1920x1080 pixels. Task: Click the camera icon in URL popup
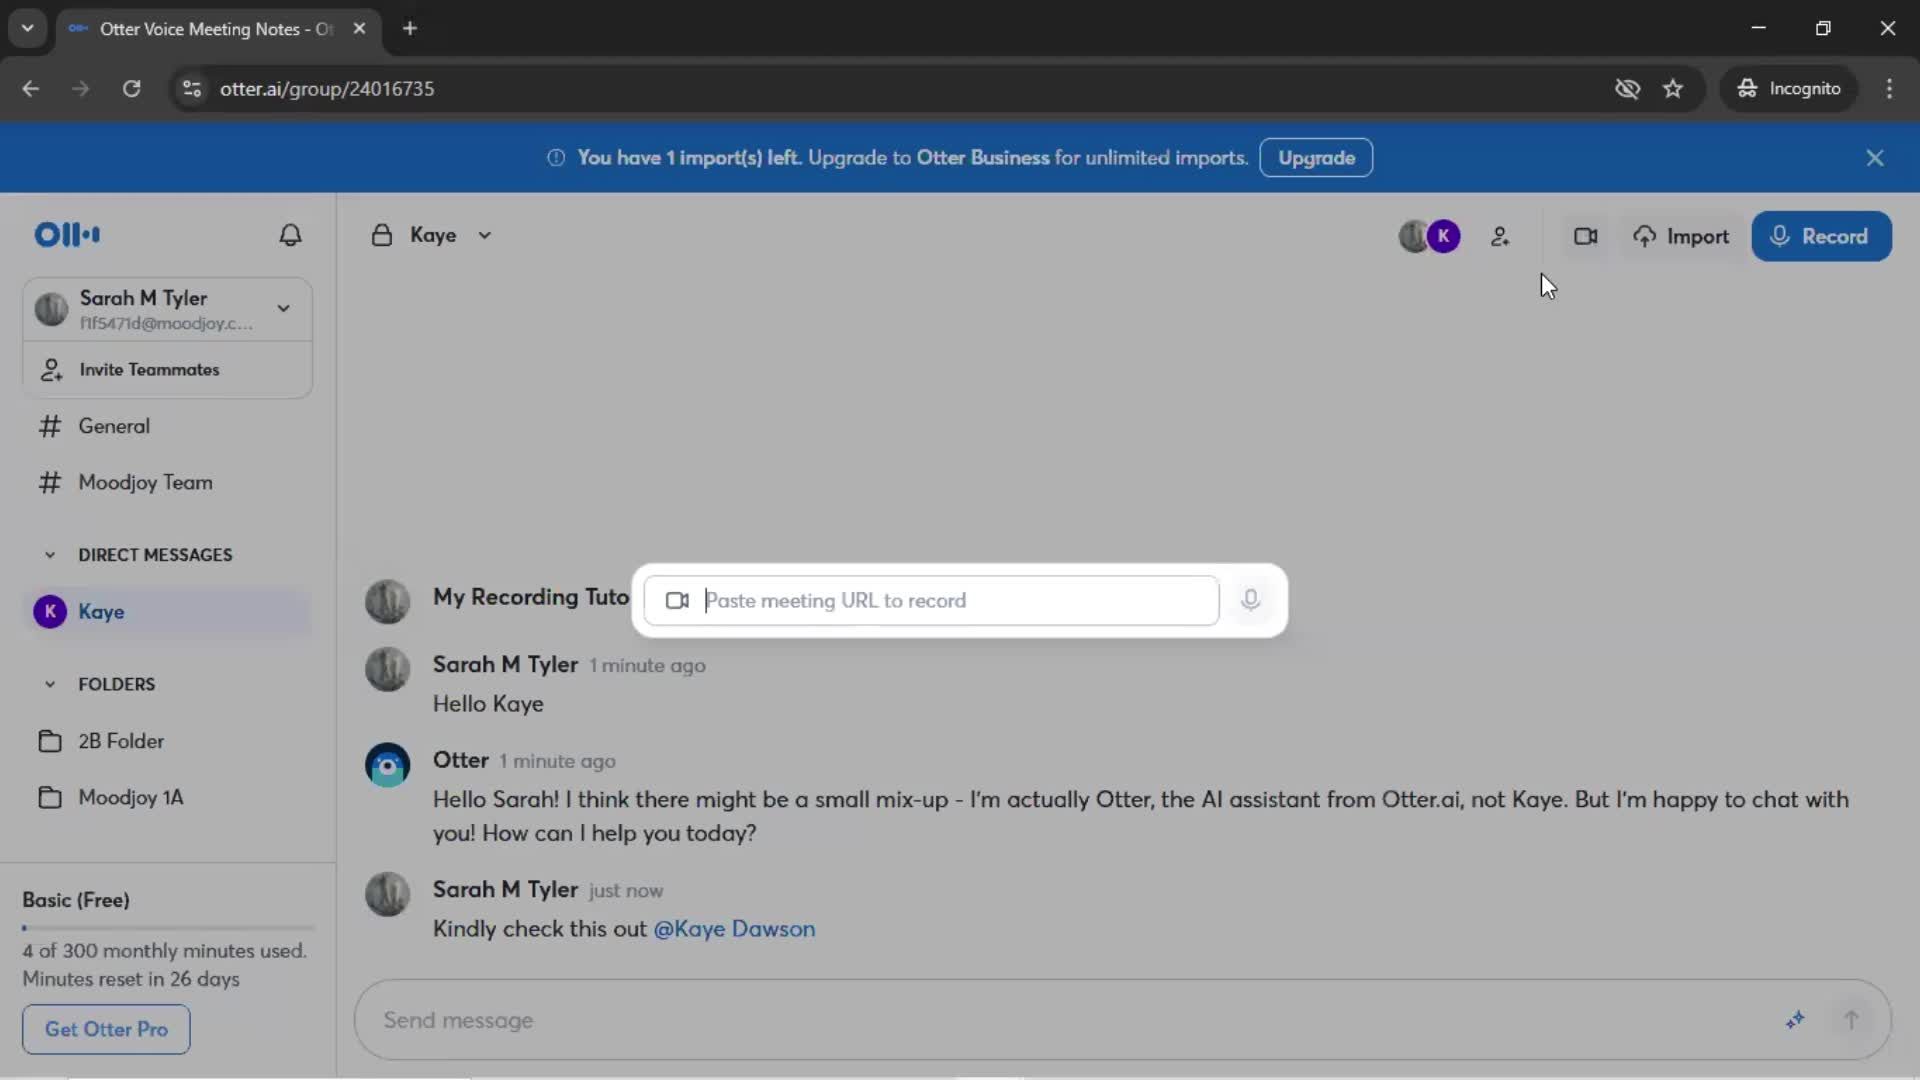coord(677,601)
